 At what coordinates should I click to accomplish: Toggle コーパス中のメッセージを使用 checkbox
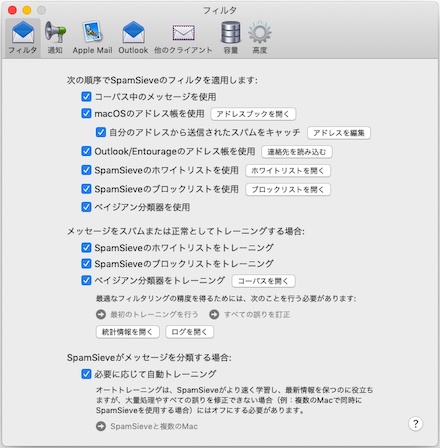click(86, 97)
